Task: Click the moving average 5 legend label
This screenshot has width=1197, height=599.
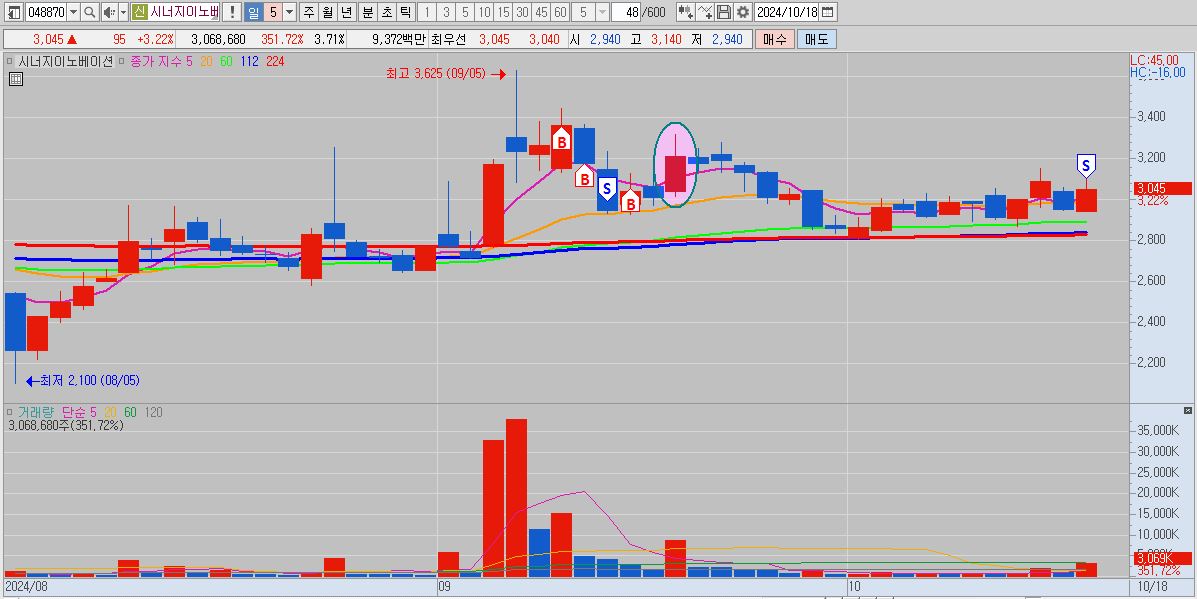Action: tap(189, 62)
